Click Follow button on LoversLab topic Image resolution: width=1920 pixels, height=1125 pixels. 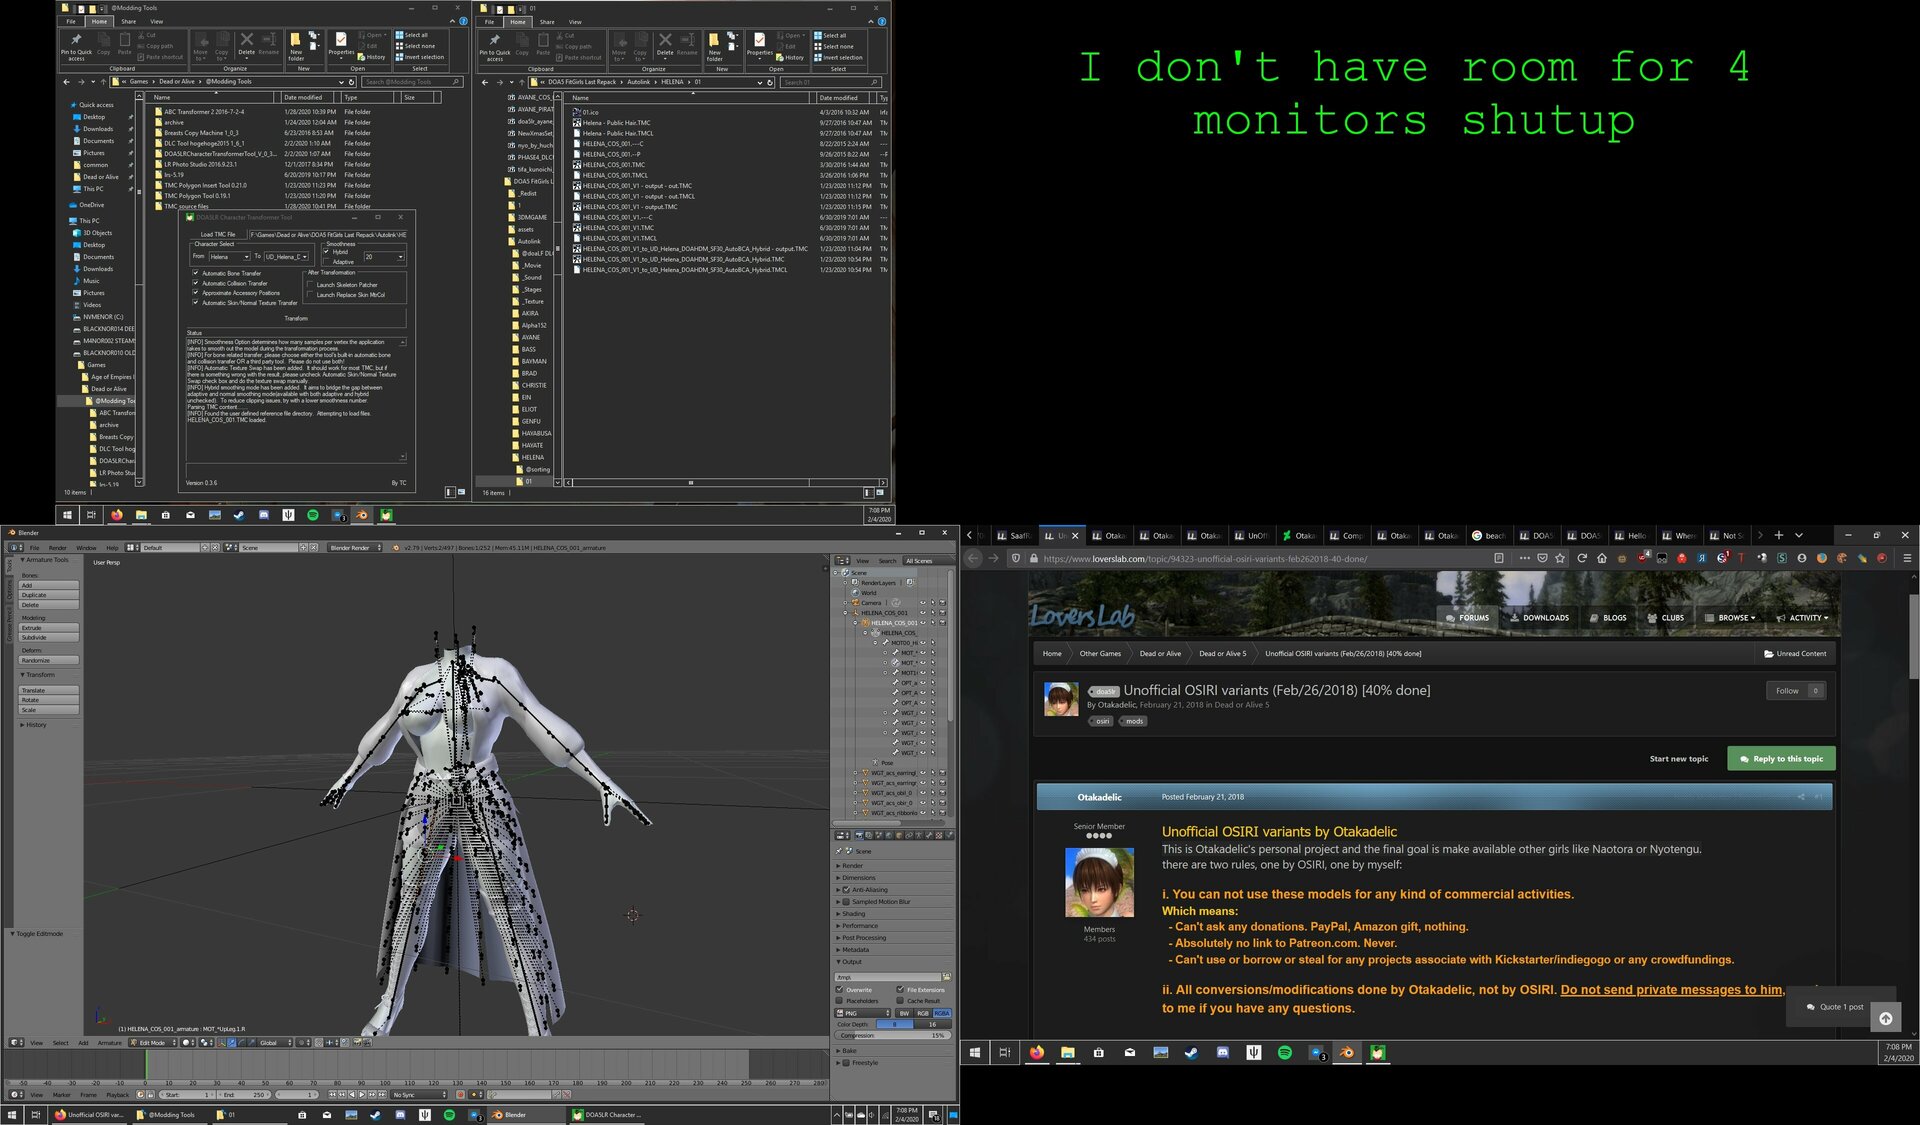coord(1796,691)
